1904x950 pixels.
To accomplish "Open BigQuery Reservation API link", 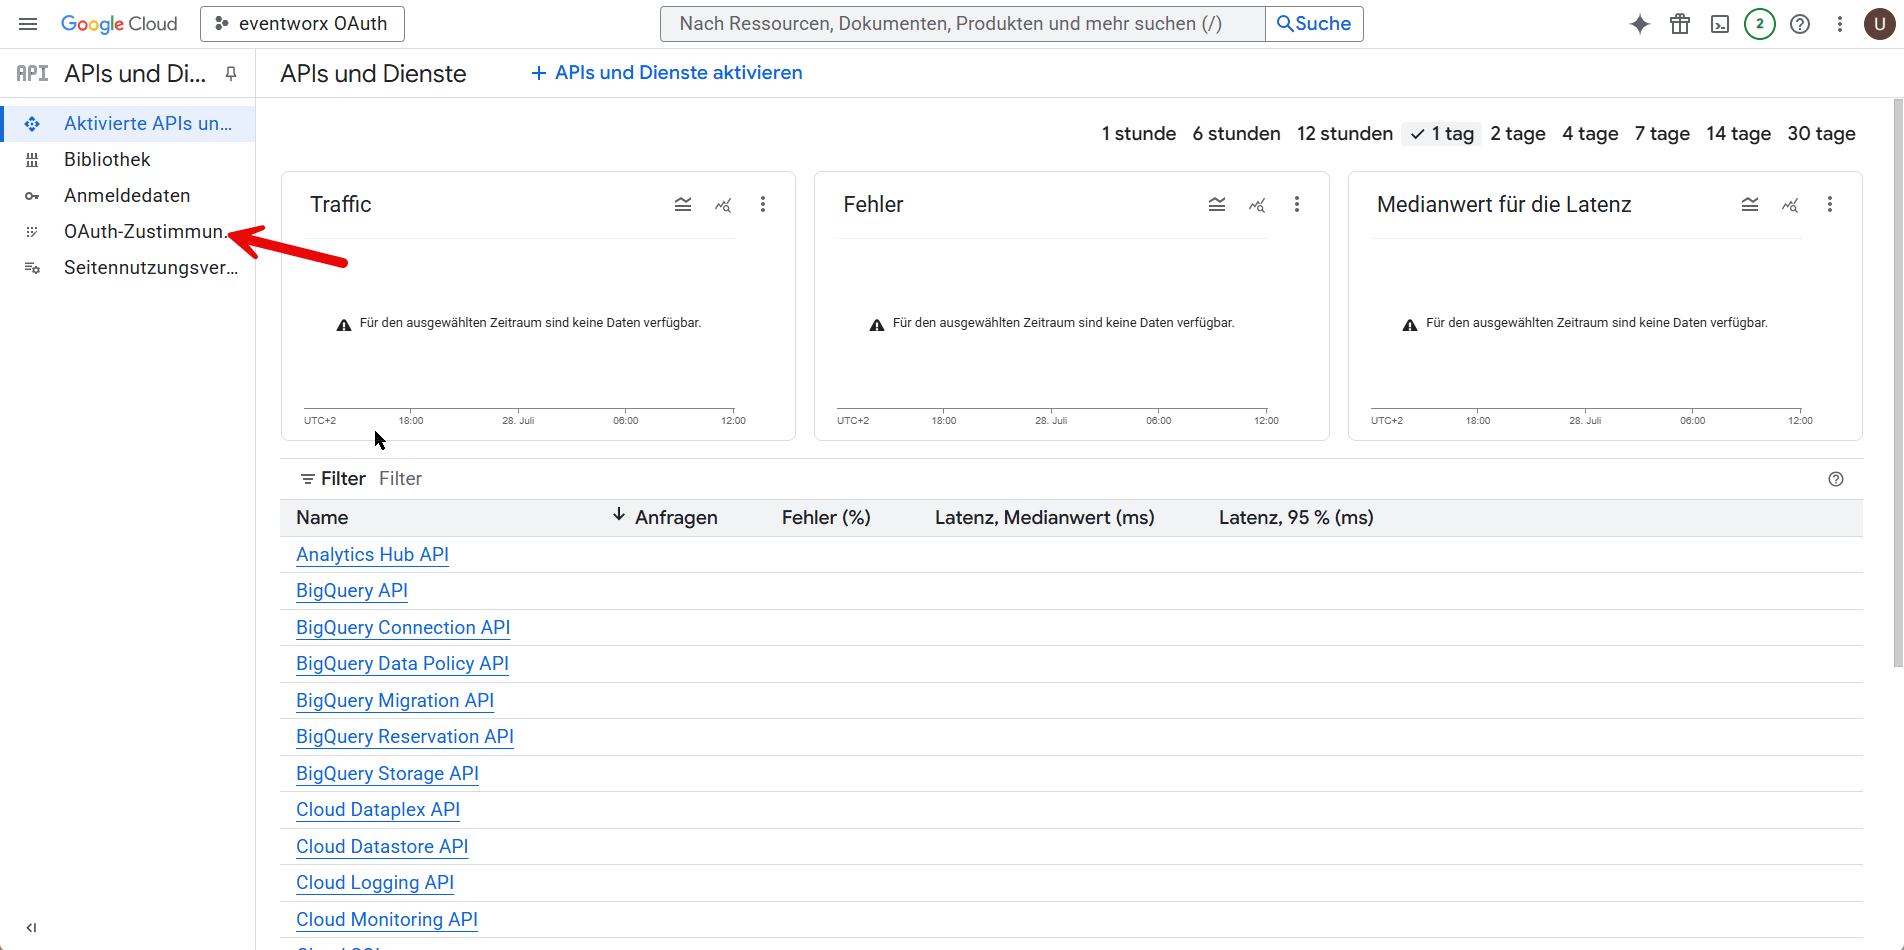I will pyautogui.click(x=405, y=737).
